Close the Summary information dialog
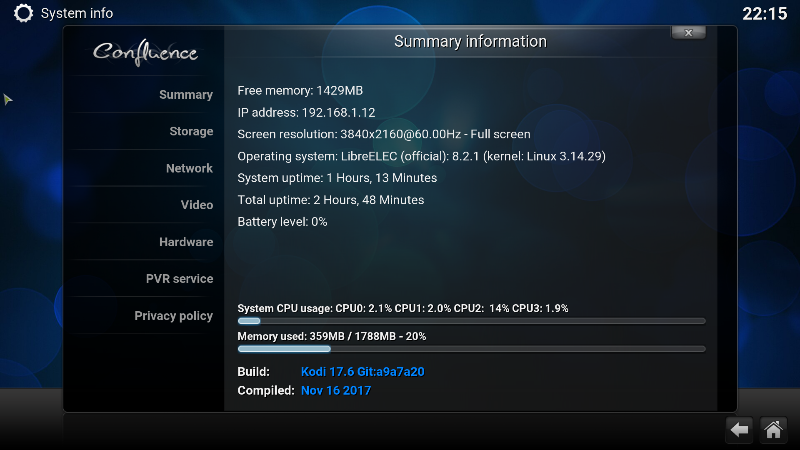This screenshot has width=800, height=450. [688, 33]
